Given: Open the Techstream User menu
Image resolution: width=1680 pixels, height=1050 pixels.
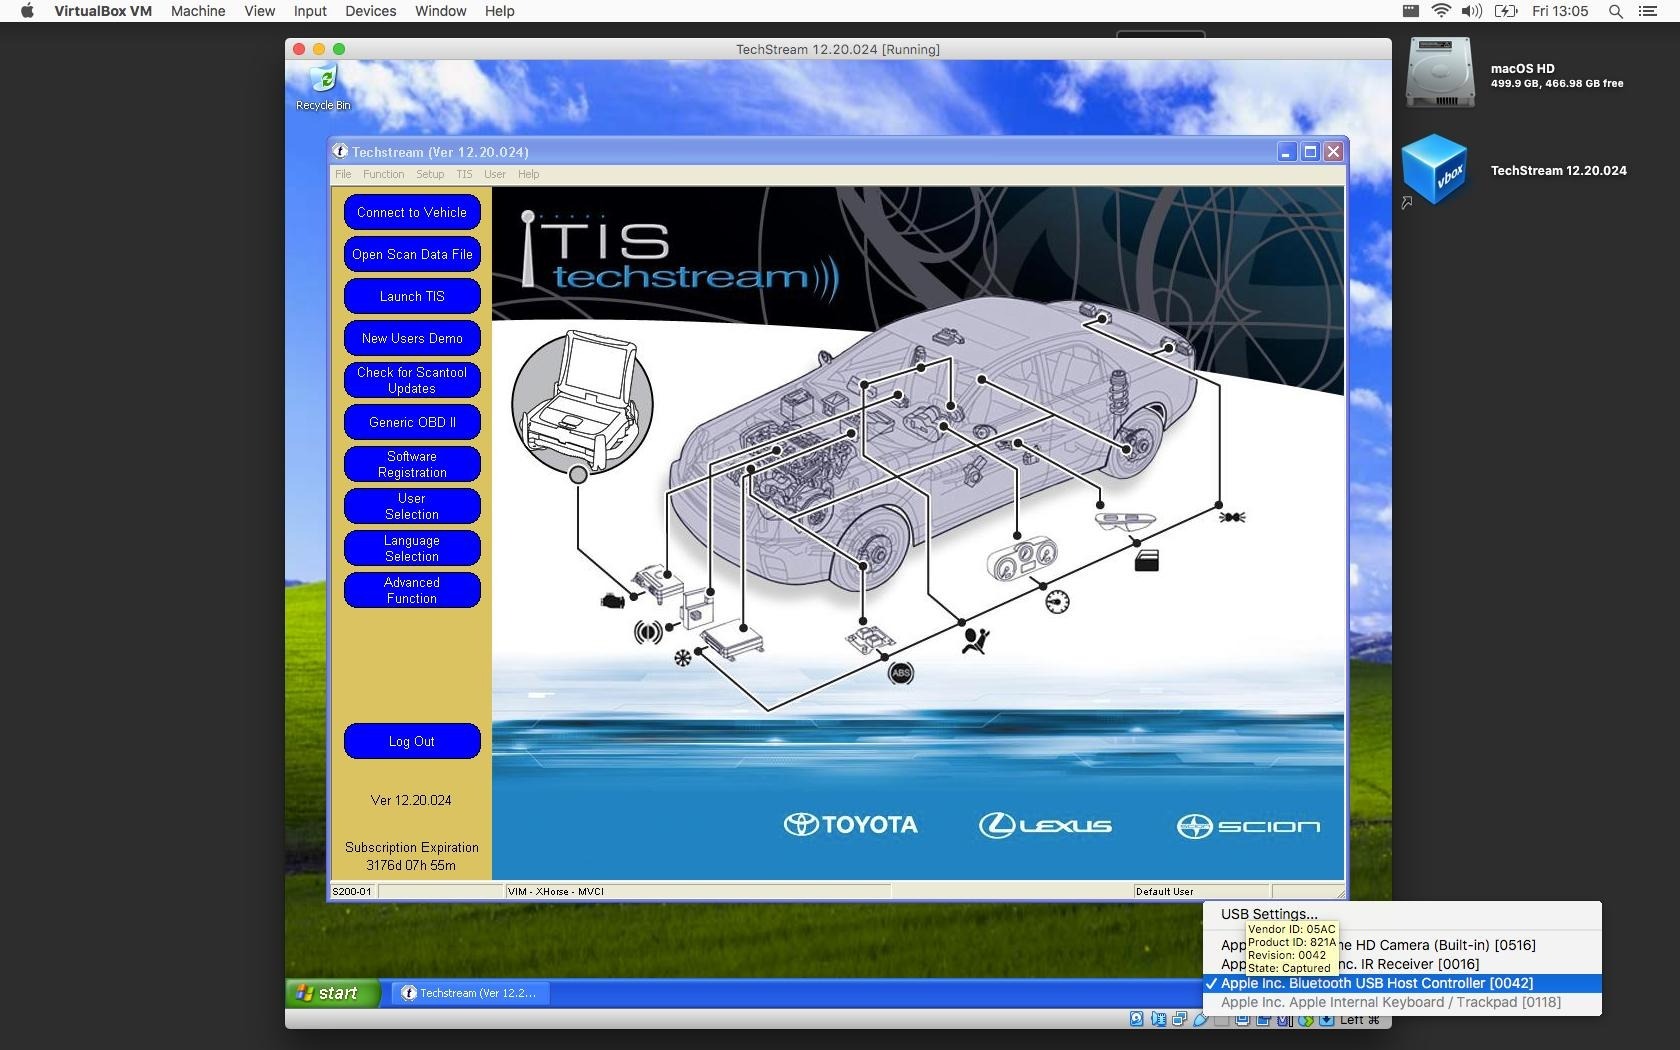Looking at the screenshot, I should click(495, 174).
